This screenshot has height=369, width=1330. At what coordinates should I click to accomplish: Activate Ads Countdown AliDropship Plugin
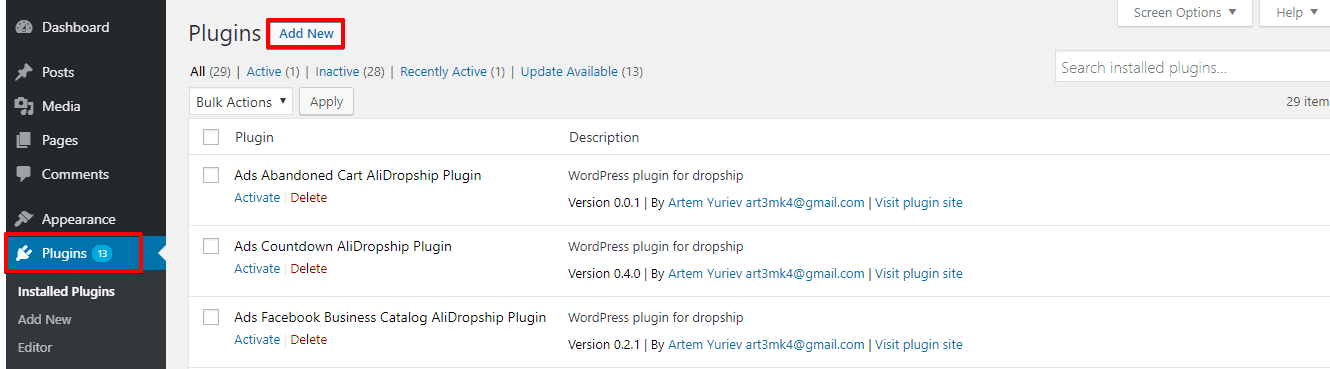click(x=257, y=269)
